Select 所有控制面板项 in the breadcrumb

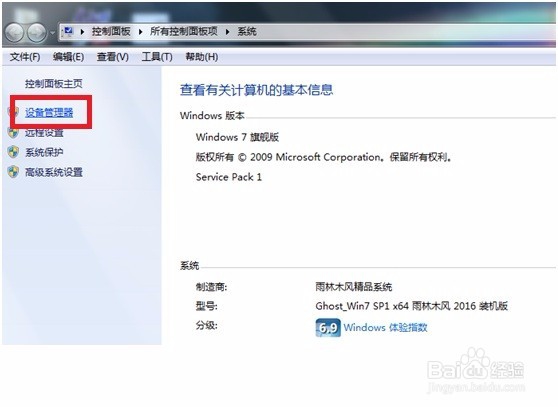coord(184,31)
